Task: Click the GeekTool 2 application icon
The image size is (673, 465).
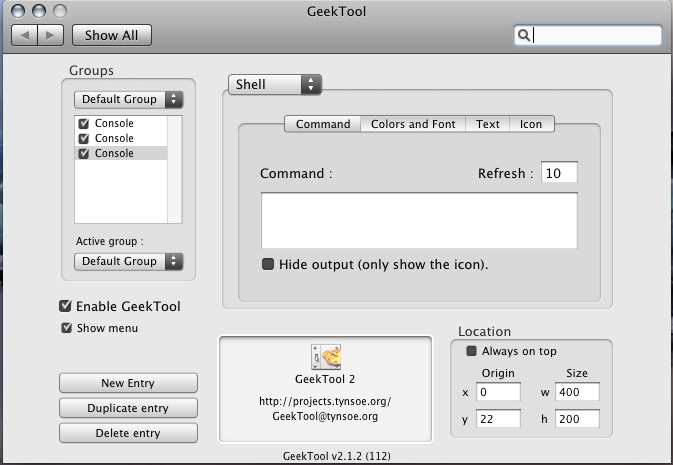Action: [x=326, y=357]
